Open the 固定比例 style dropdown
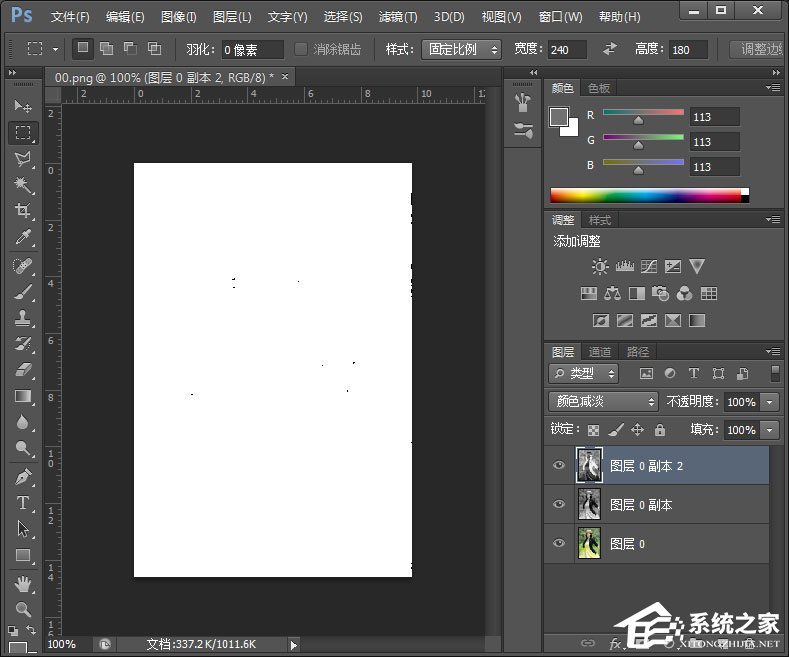Viewport: 789px width, 657px height. [462, 49]
